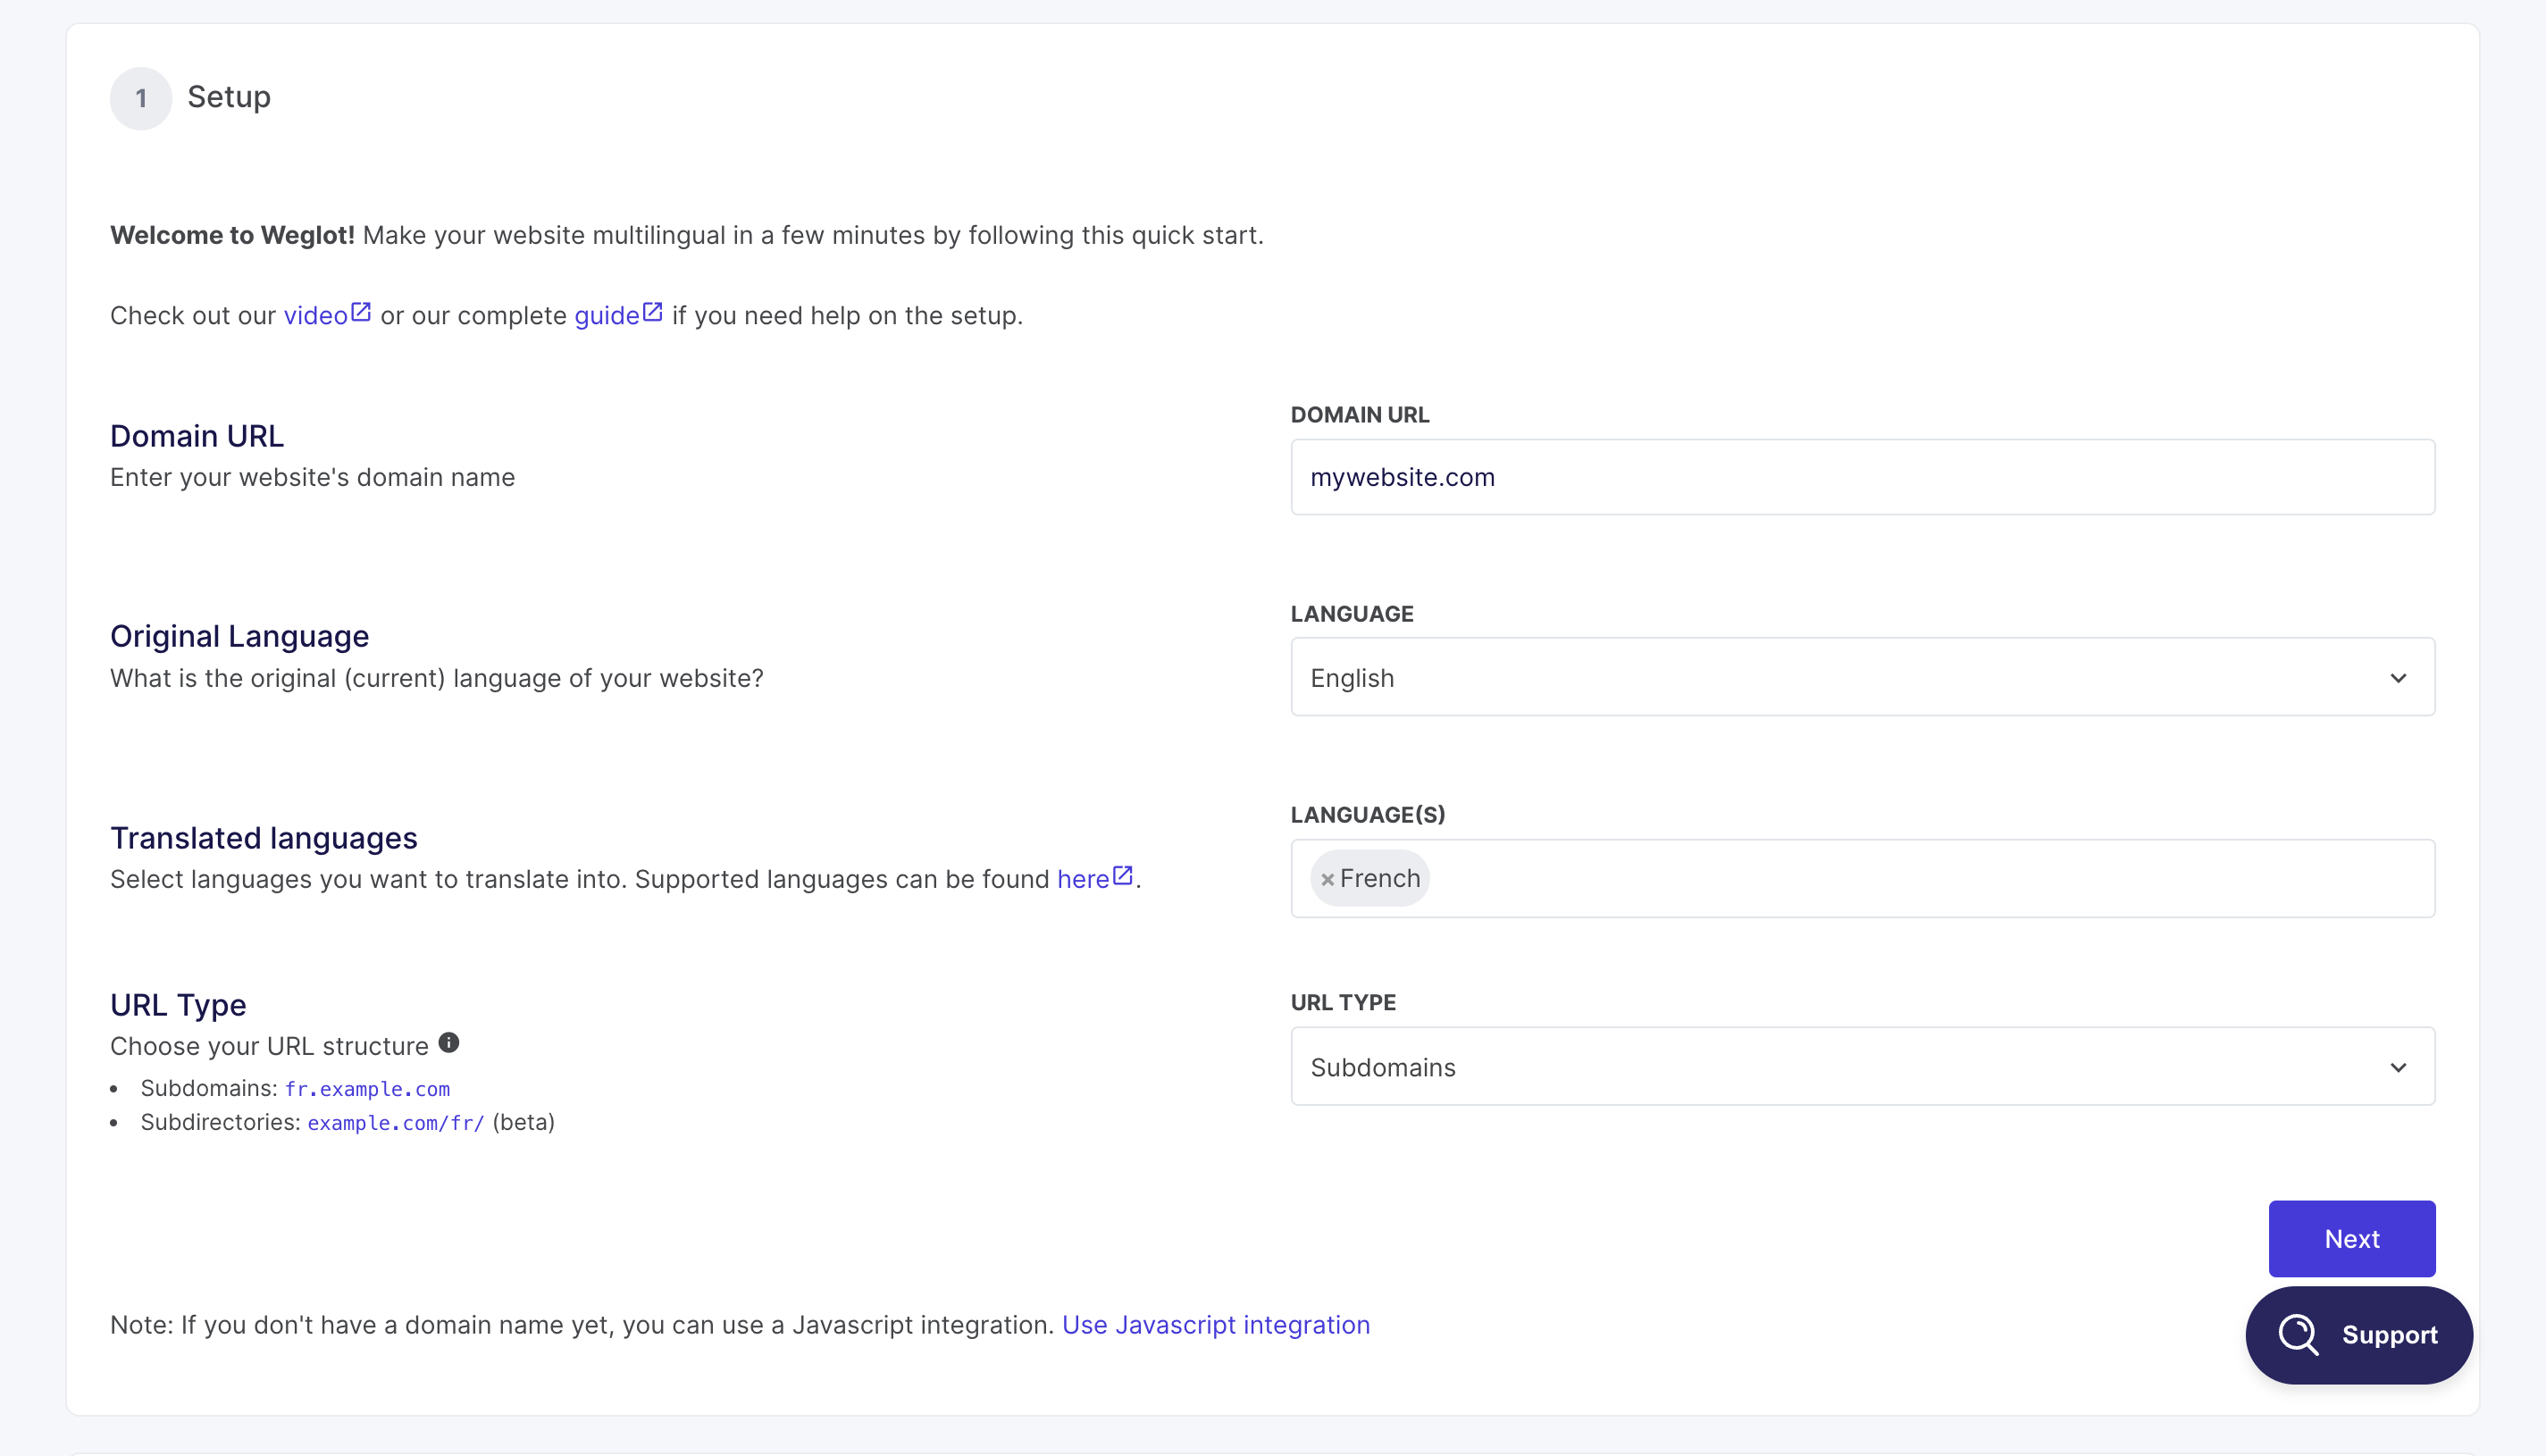Open the "Use Javascript integration" link
2546x1456 pixels.
1215,1324
